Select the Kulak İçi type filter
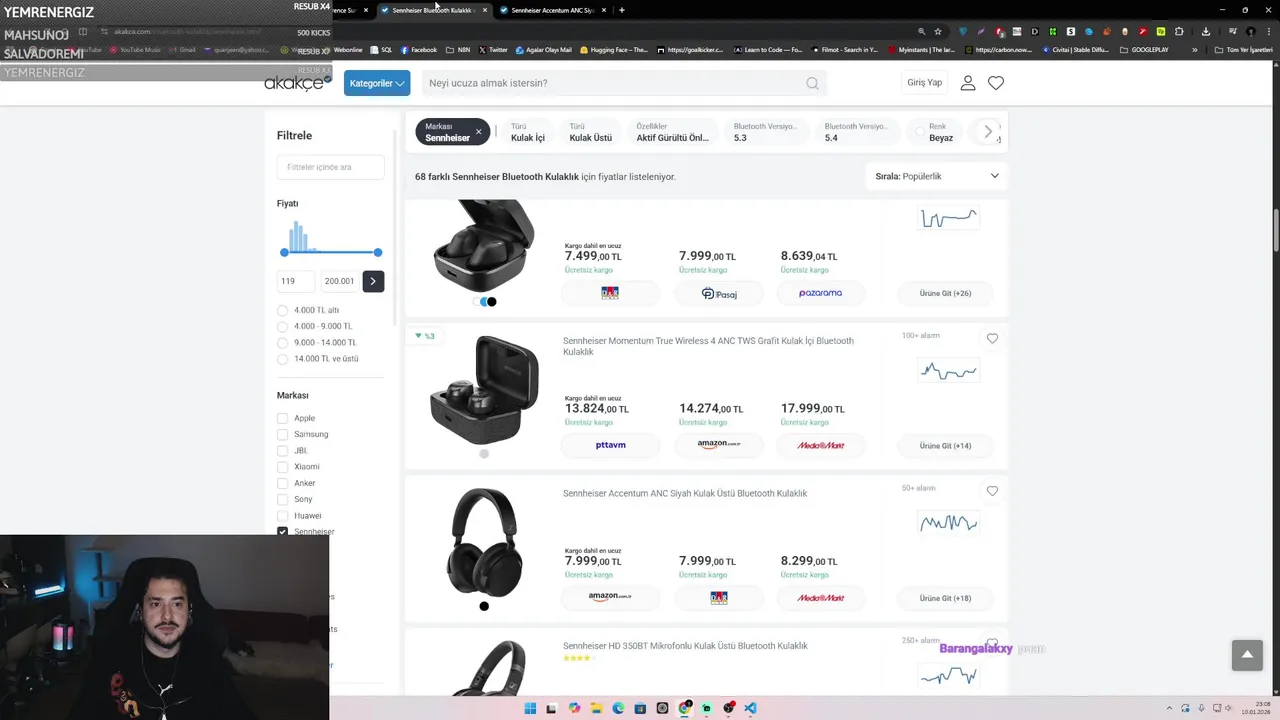Image resolution: width=1280 pixels, height=720 pixels. point(528,132)
